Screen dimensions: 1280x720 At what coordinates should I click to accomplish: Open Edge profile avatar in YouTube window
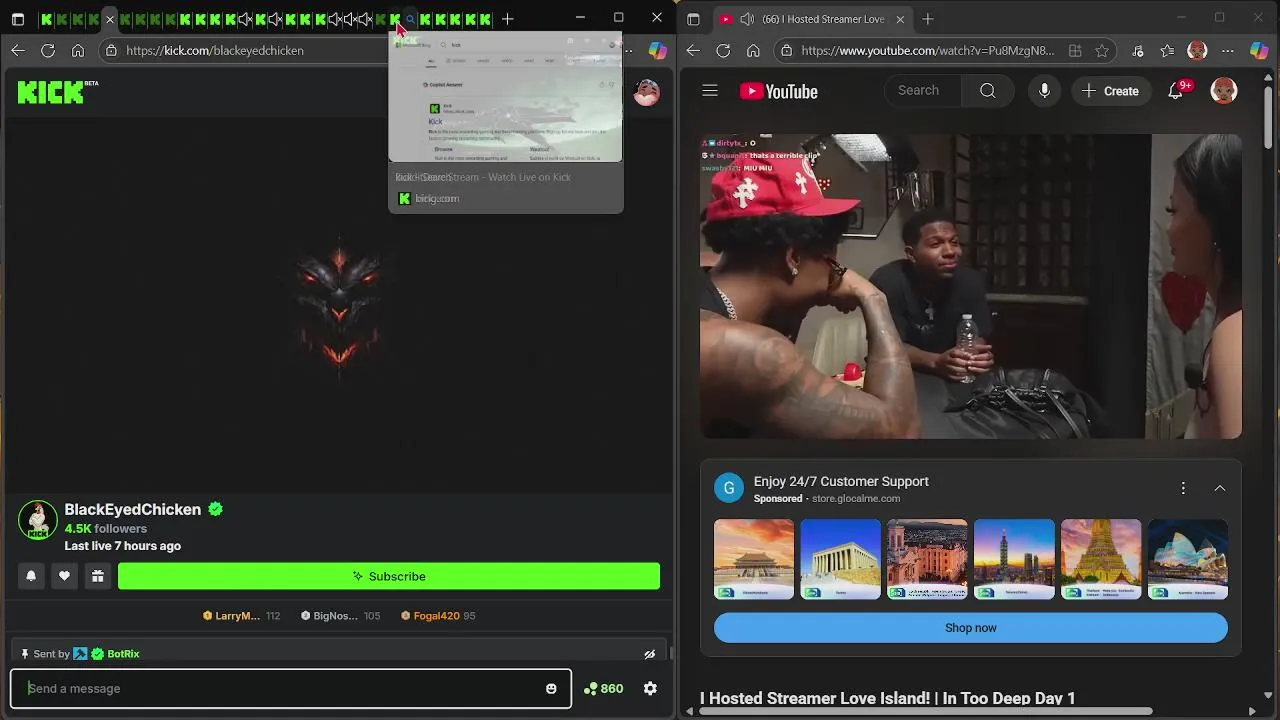(x=1197, y=50)
